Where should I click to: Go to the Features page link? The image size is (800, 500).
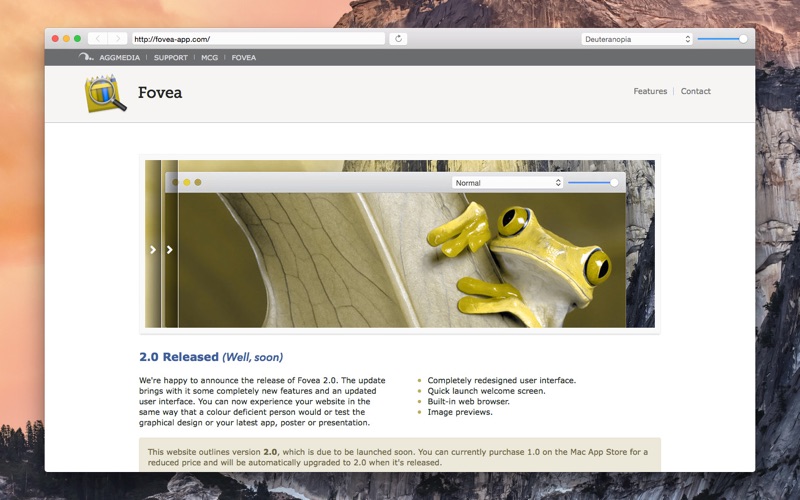pyautogui.click(x=650, y=91)
